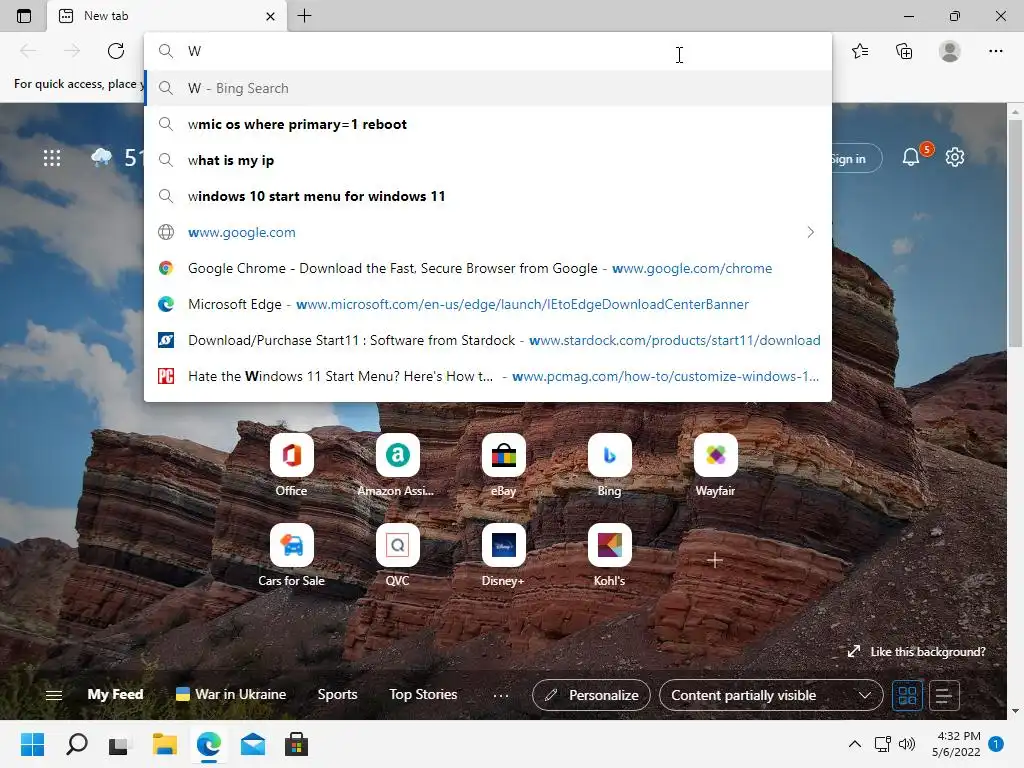Image resolution: width=1024 pixels, height=768 pixels.
Task: Open Windows Start menu
Action: pyautogui.click(x=33, y=744)
